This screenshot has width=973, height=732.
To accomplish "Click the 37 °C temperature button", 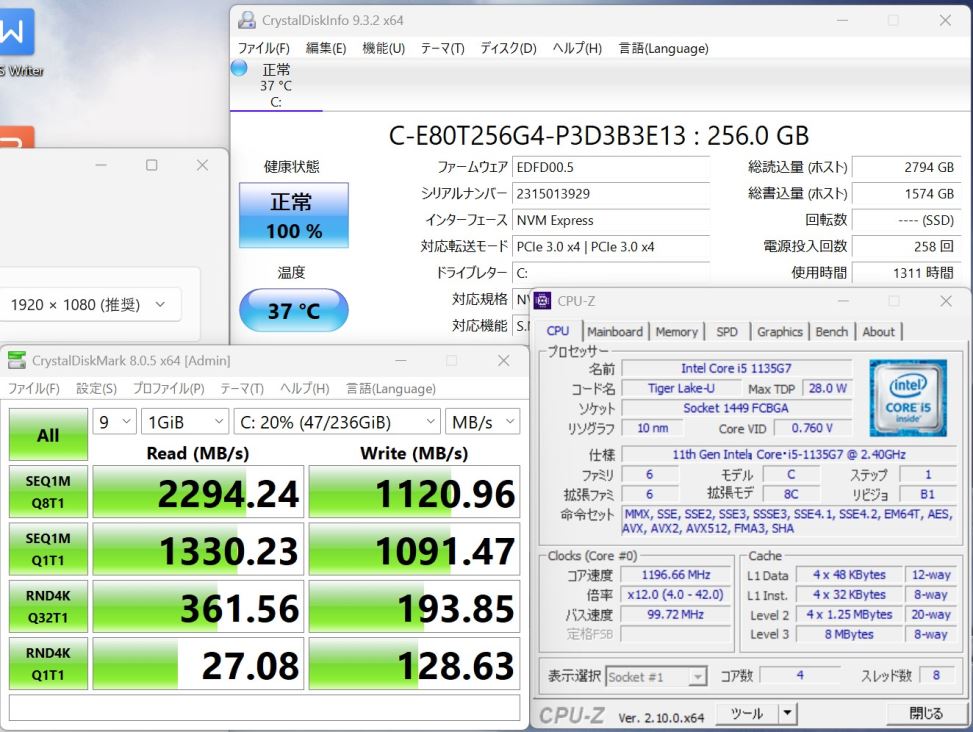I will (294, 310).
